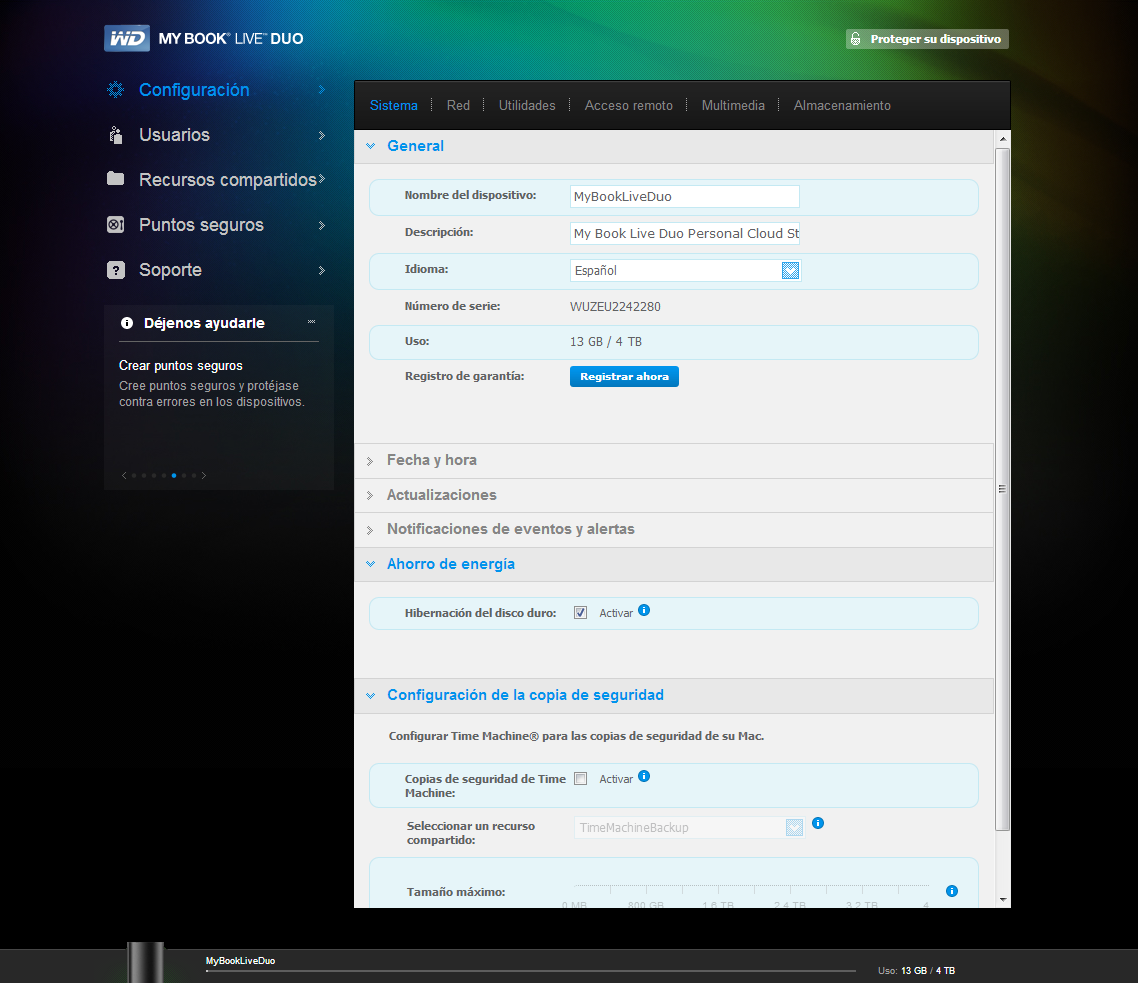Disable Hibernación del disco duro checkbox
Image resolution: width=1138 pixels, height=983 pixels.
(581, 613)
